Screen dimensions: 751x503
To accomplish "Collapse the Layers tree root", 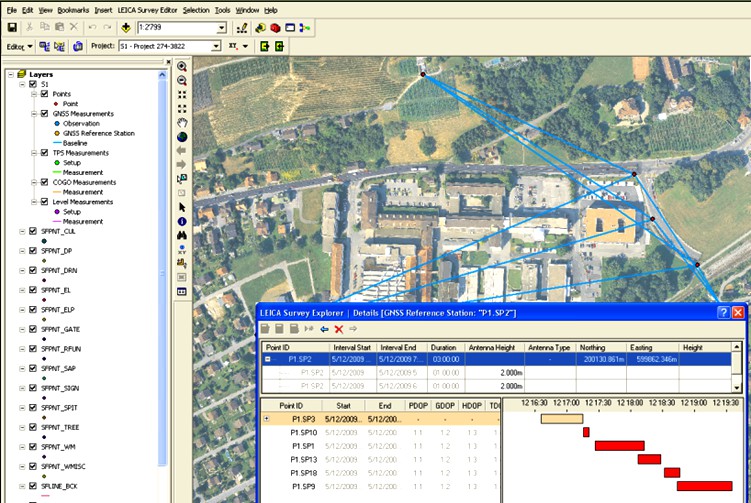I will 11,74.
